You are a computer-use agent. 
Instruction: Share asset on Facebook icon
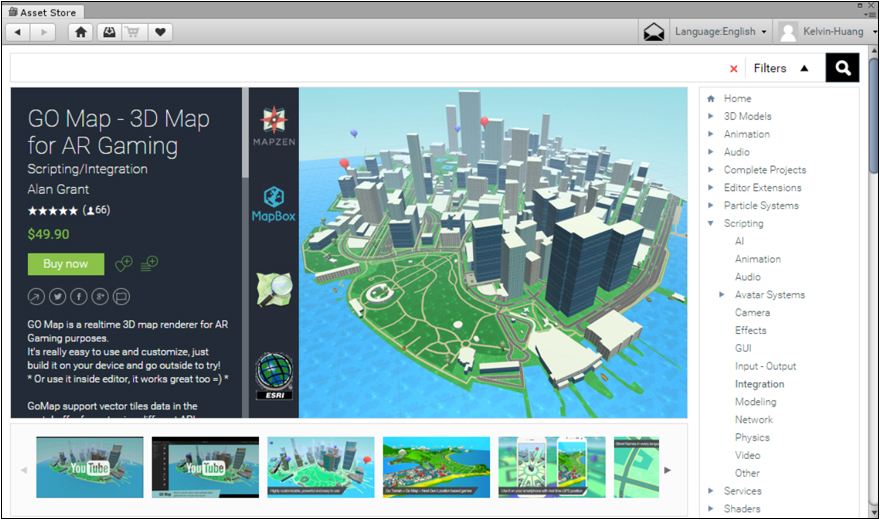[x=79, y=296]
